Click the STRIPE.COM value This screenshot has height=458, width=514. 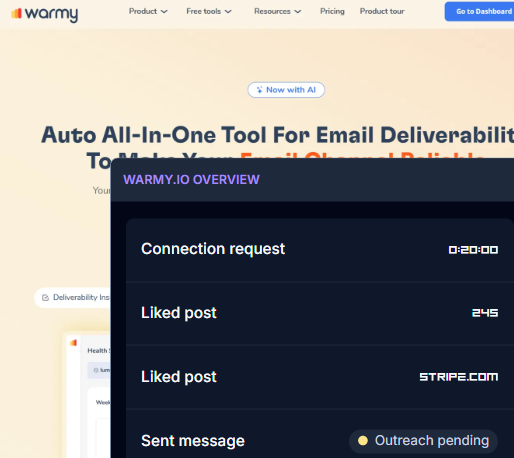tap(458, 377)
